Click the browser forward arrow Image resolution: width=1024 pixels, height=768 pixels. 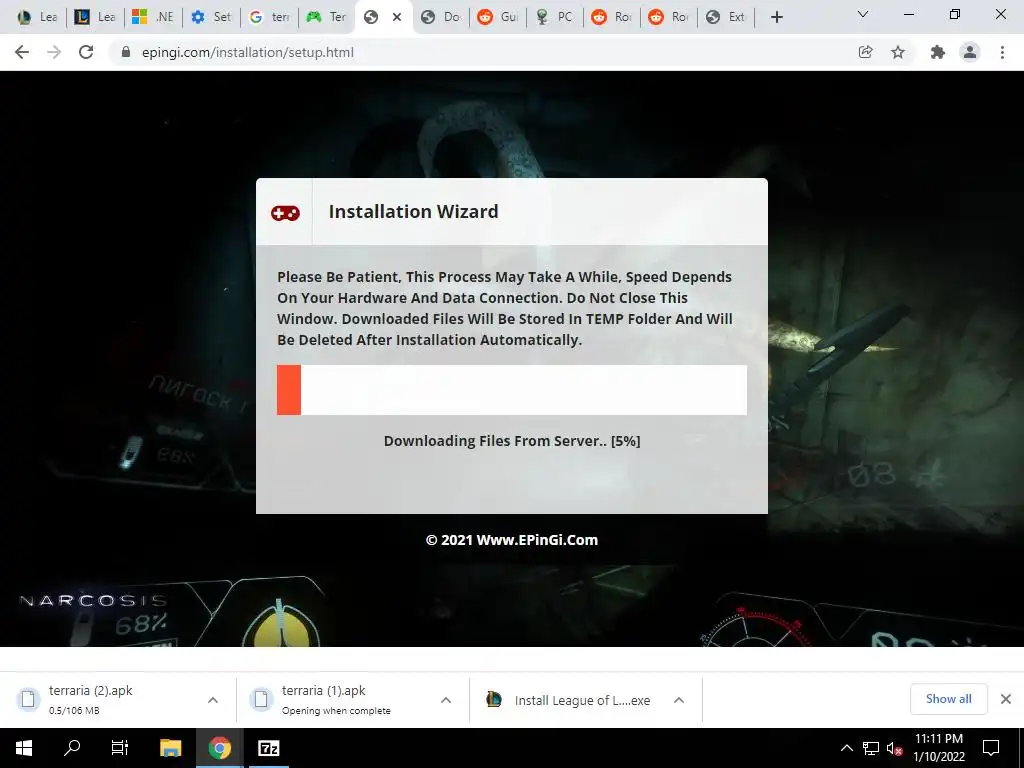(54, 52)
